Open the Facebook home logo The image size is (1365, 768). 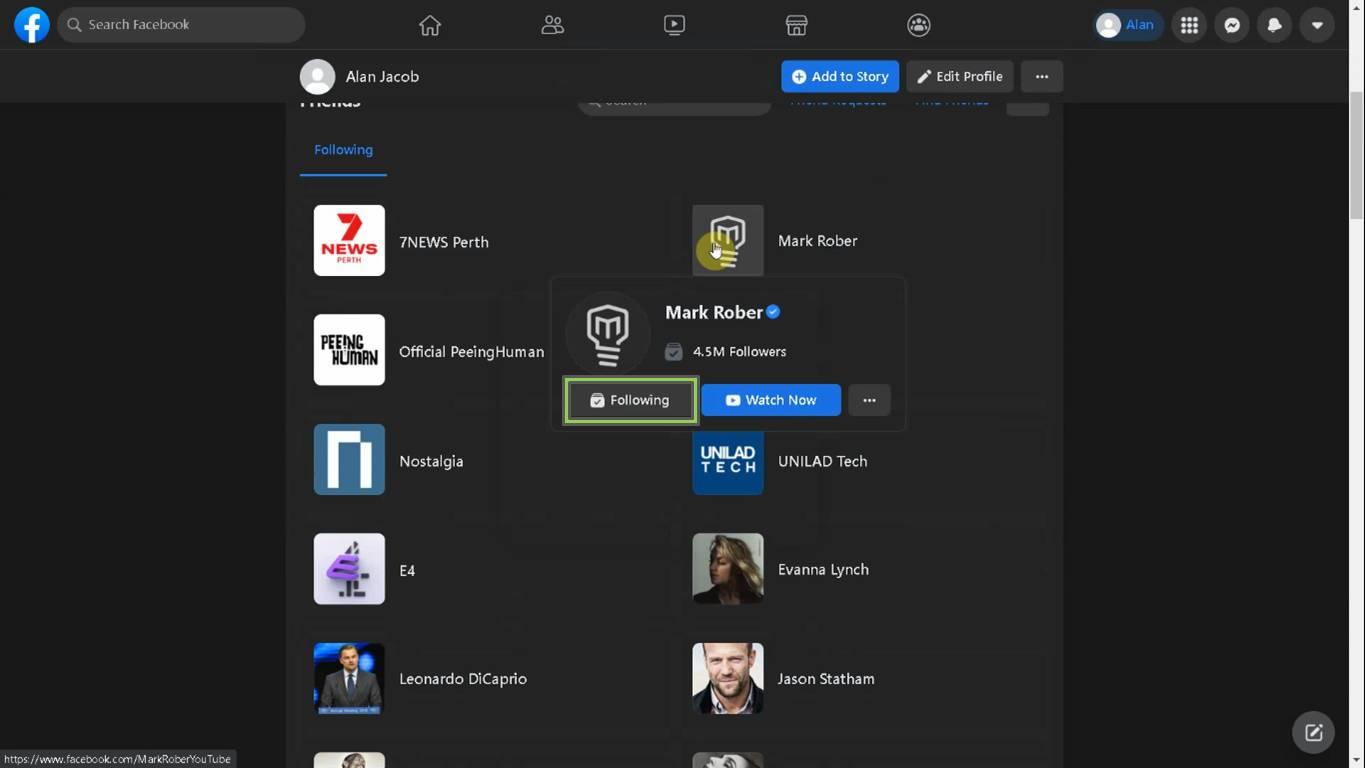(x=32, y=25)
